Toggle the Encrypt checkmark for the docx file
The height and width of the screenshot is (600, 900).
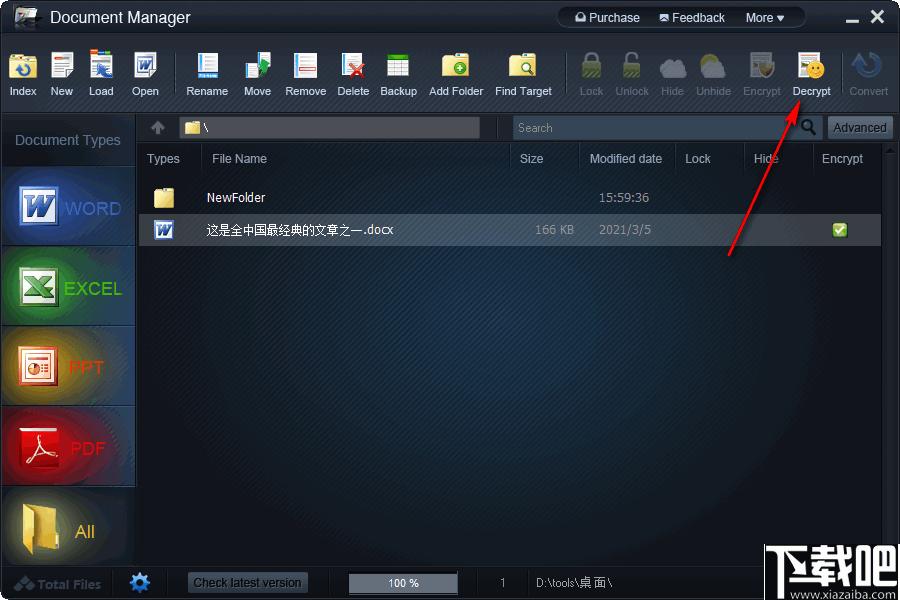[840, 230]
